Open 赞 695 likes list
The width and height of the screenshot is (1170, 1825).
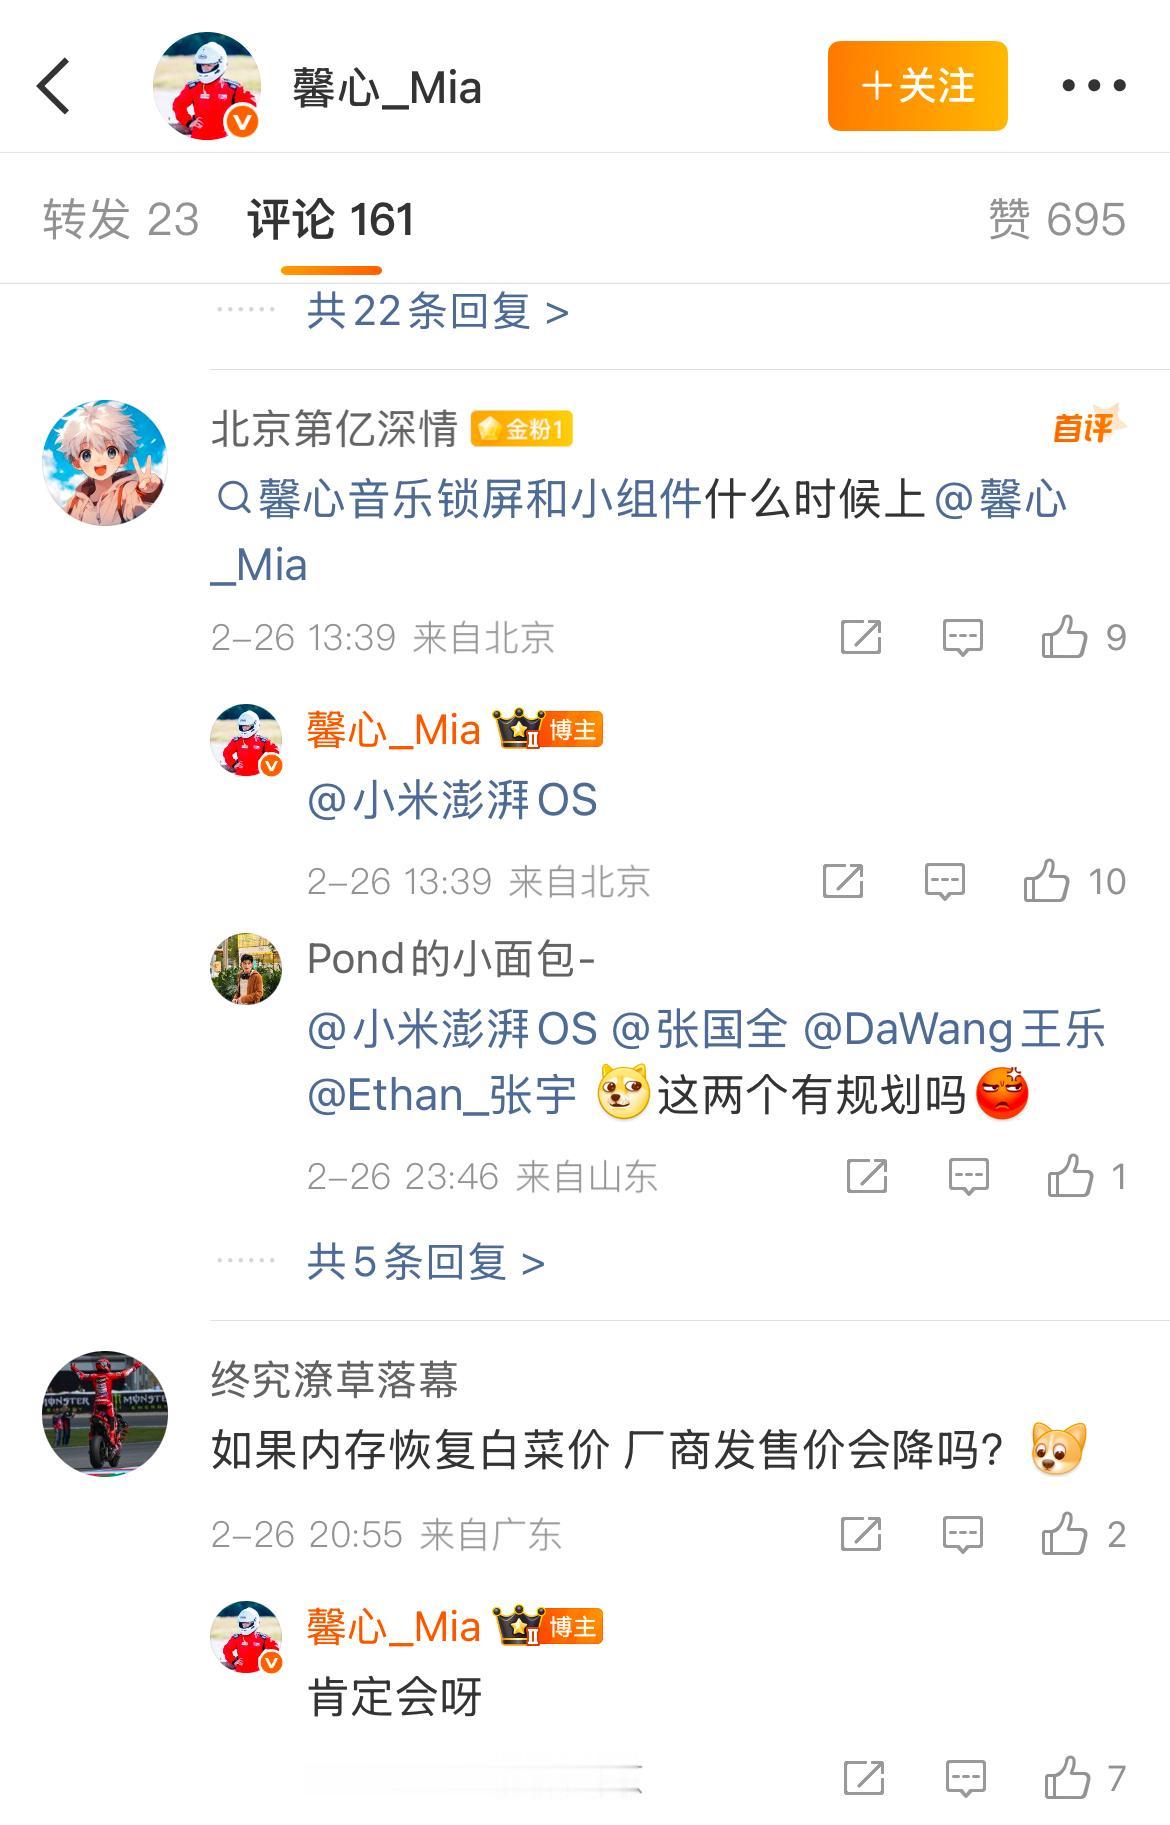tap(1057, 219)
